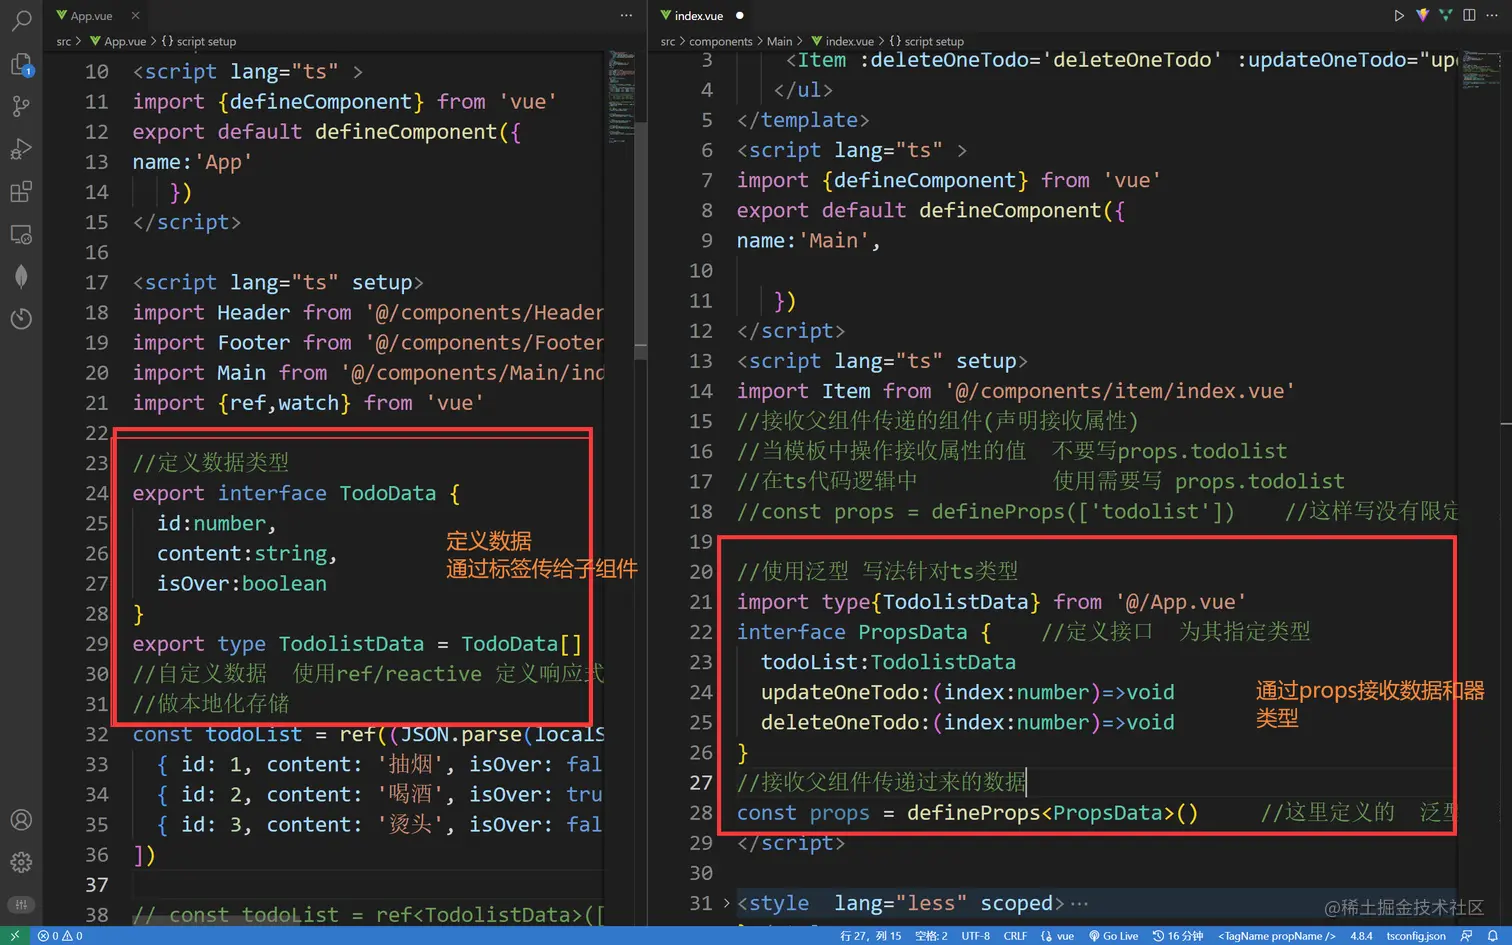The height and width of the screenshot is (945, 1512).
Task: Open the Source Control view
Action: tap(21, 106)
